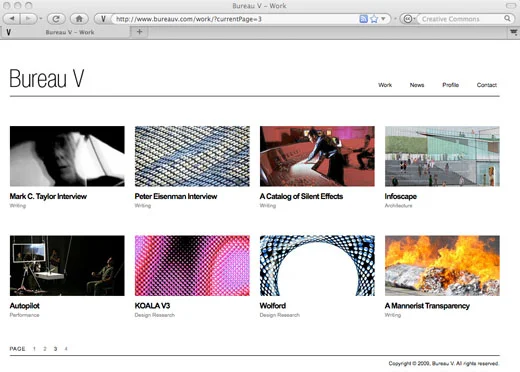
Task: Open the News navigation link
Action: coord(417,85)
